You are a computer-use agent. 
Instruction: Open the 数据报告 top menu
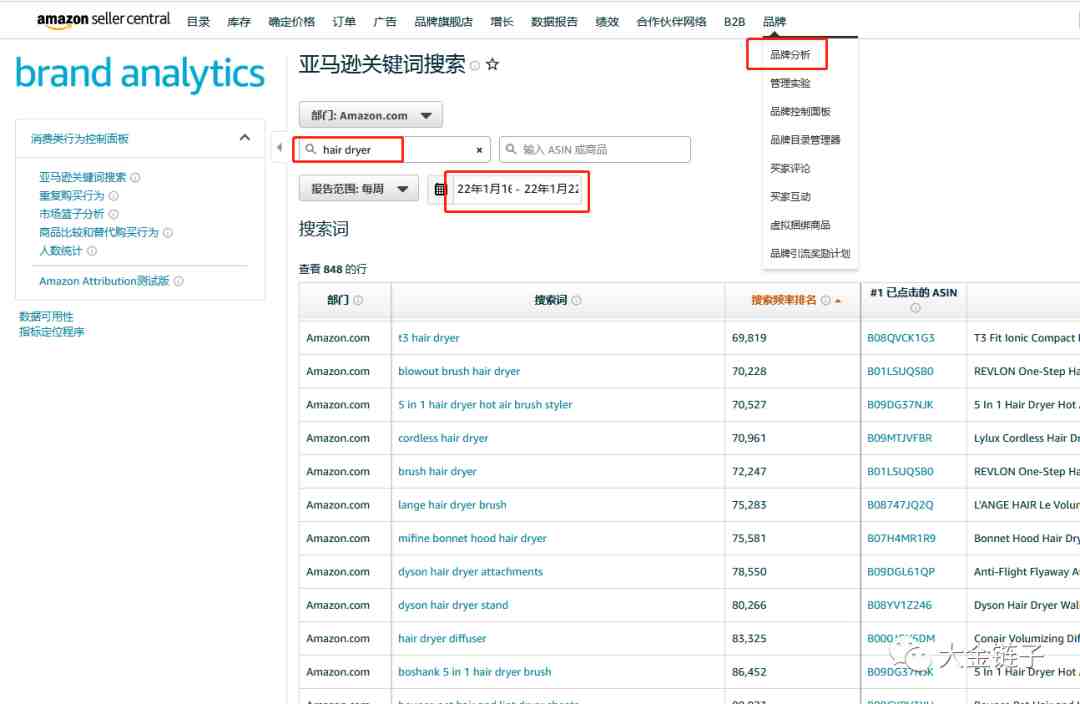[x=554, y=22]
